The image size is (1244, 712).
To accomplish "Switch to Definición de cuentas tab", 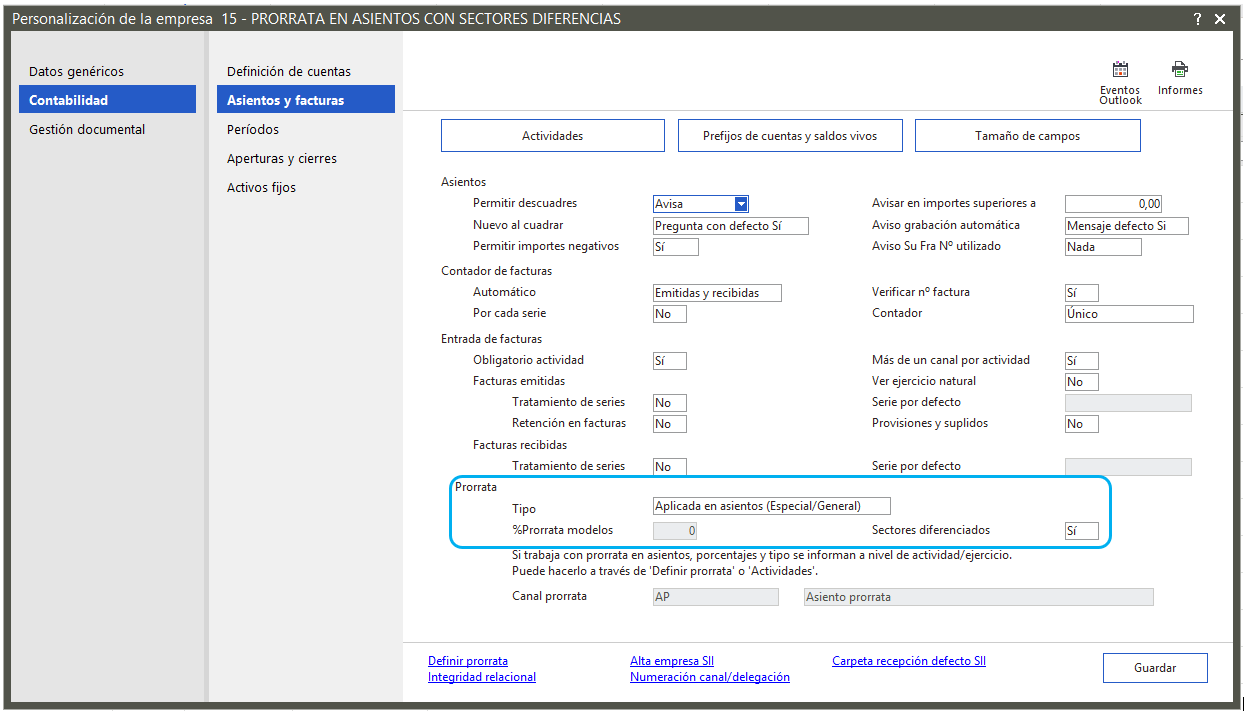I will tap(289, 72).
